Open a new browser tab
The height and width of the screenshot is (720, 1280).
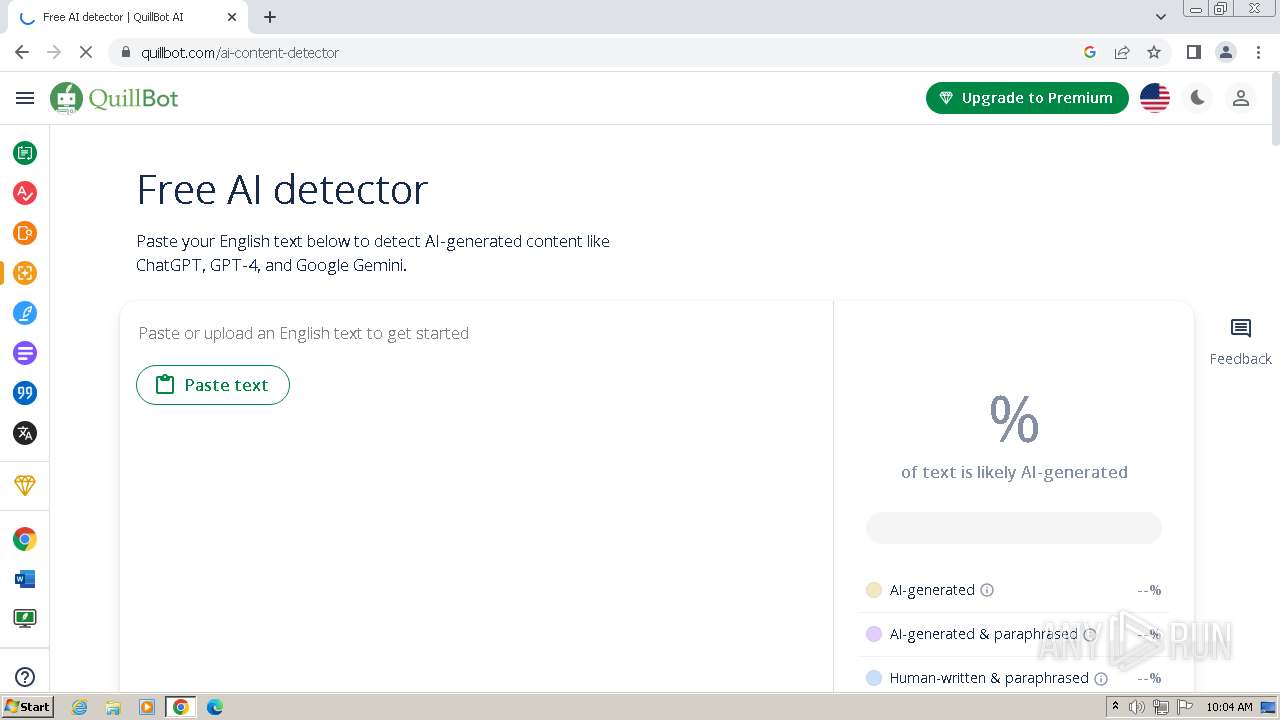pos(270,17)
